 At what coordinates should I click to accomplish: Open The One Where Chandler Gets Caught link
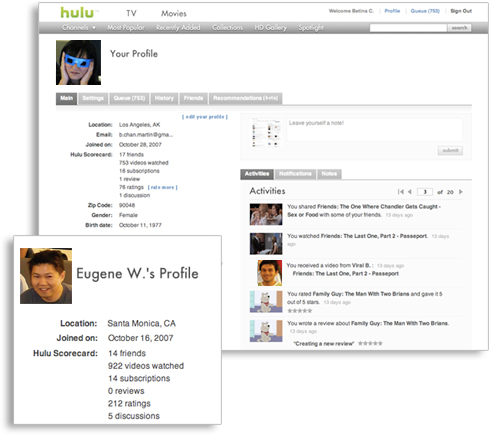364,211
